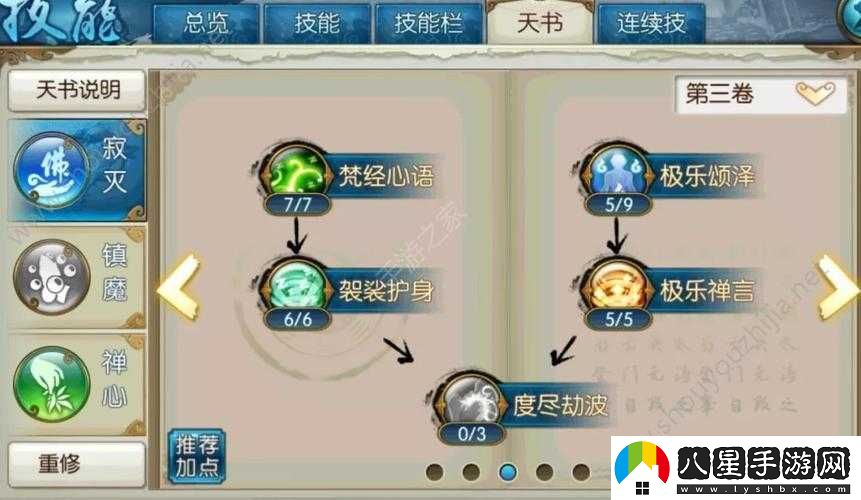Select the 梵经心语 green skill icon
This screenshot has width=861, height=500.
[x=297, y=171]
